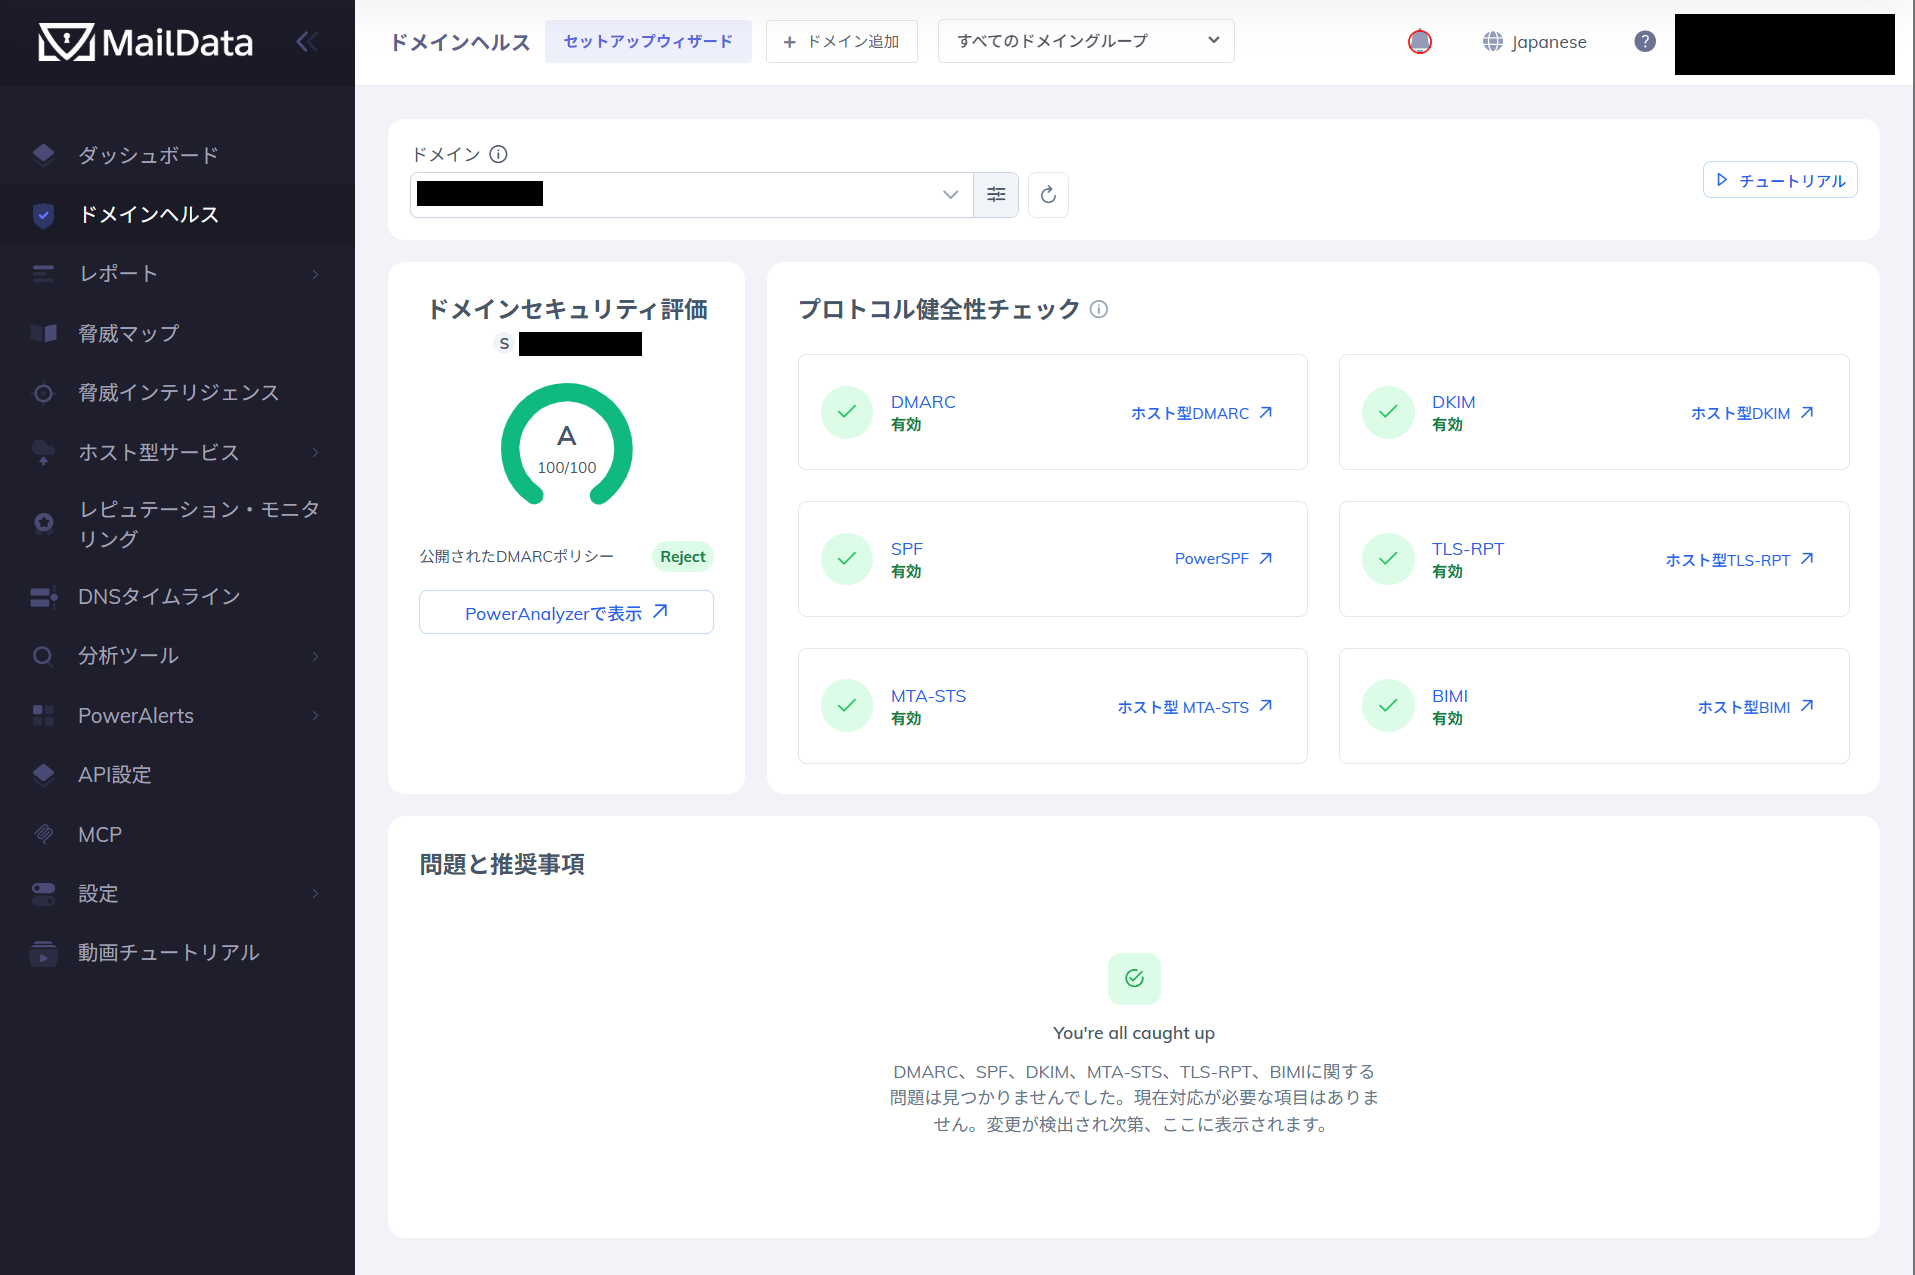Screen dimensions: 1915x1275
Task: Click the MTA-STS green checkmark status icon
Action: [x=847, y=706]
